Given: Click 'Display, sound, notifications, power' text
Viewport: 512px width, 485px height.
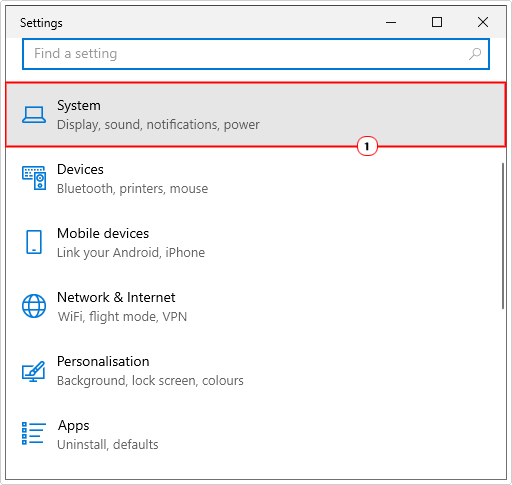Looking at the screenshot, I should [158, 125].
